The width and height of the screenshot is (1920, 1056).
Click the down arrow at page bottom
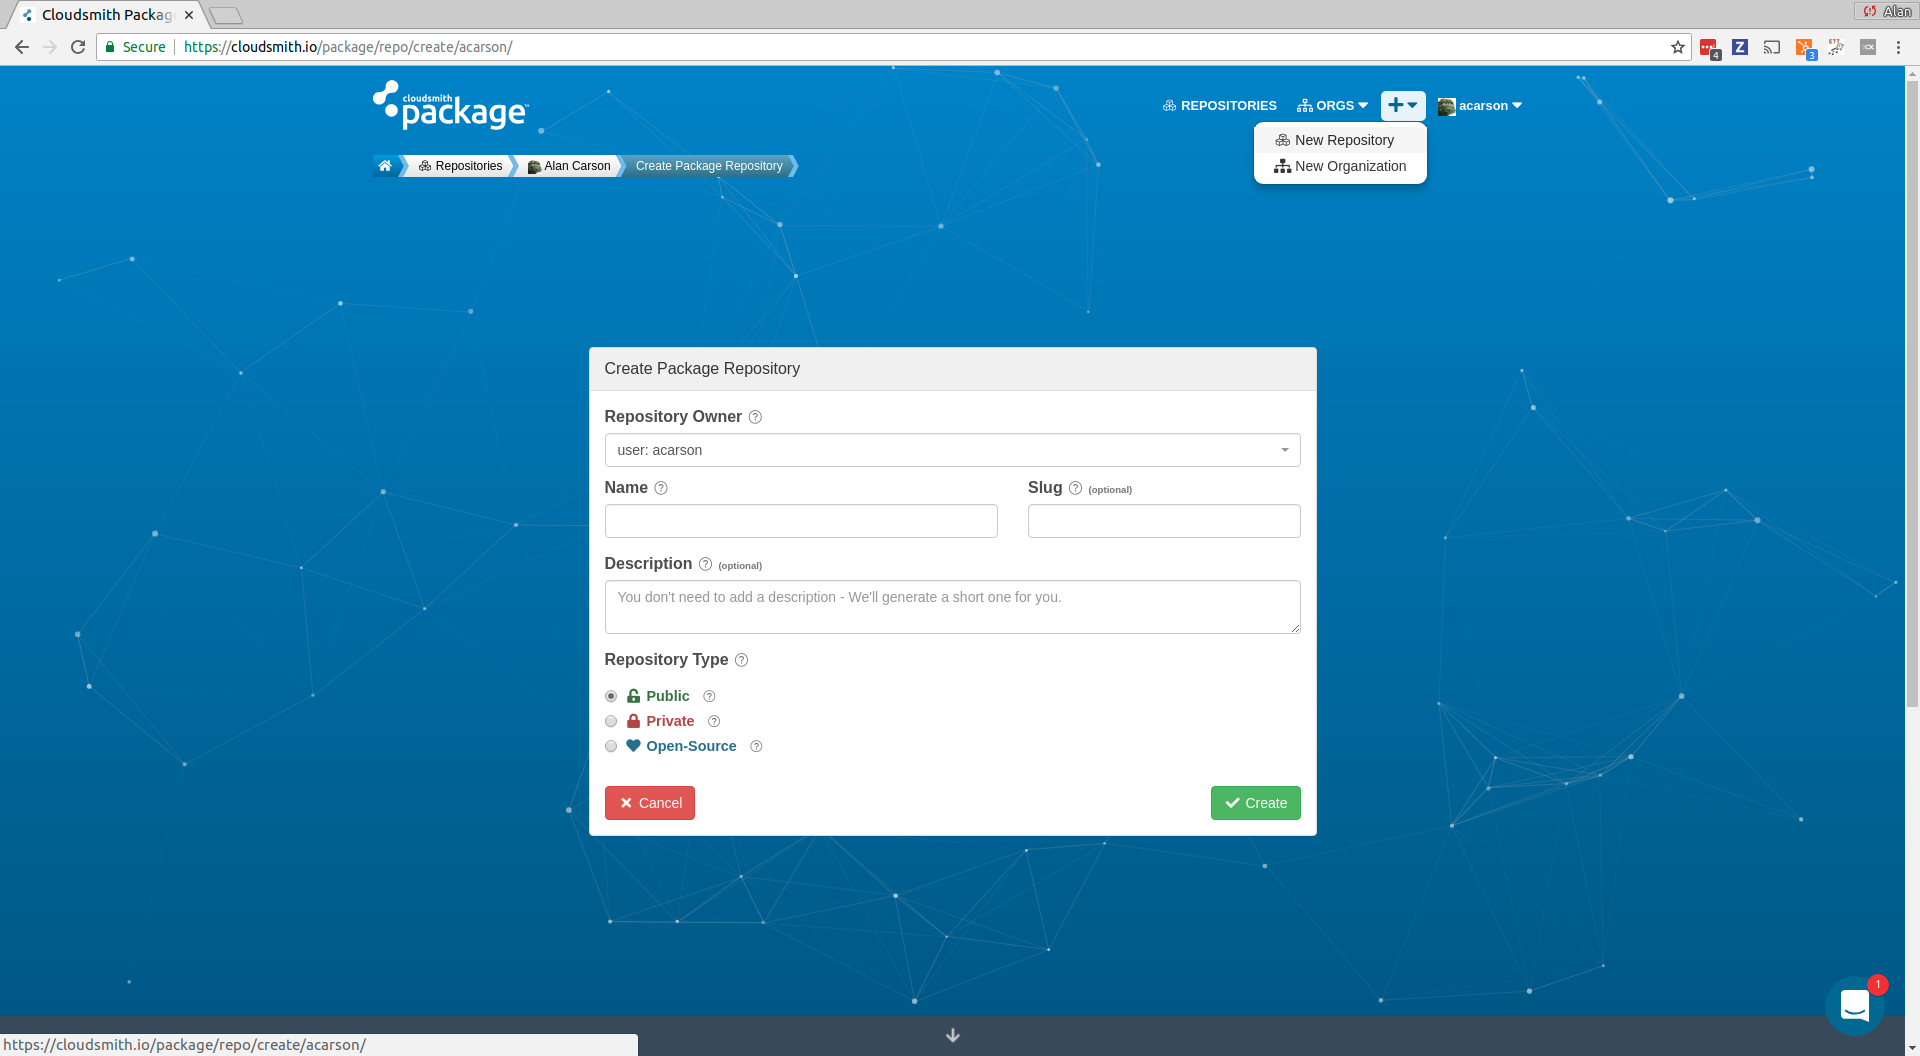952,1035
